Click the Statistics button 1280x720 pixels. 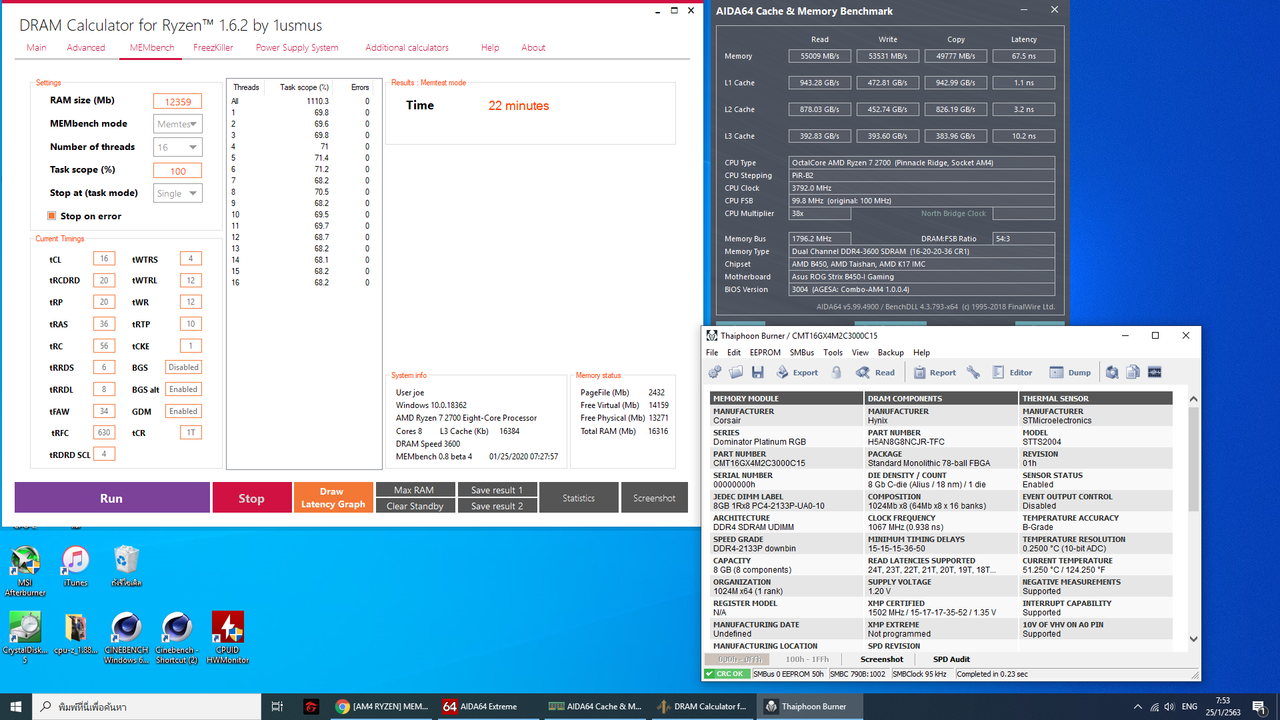579,498
